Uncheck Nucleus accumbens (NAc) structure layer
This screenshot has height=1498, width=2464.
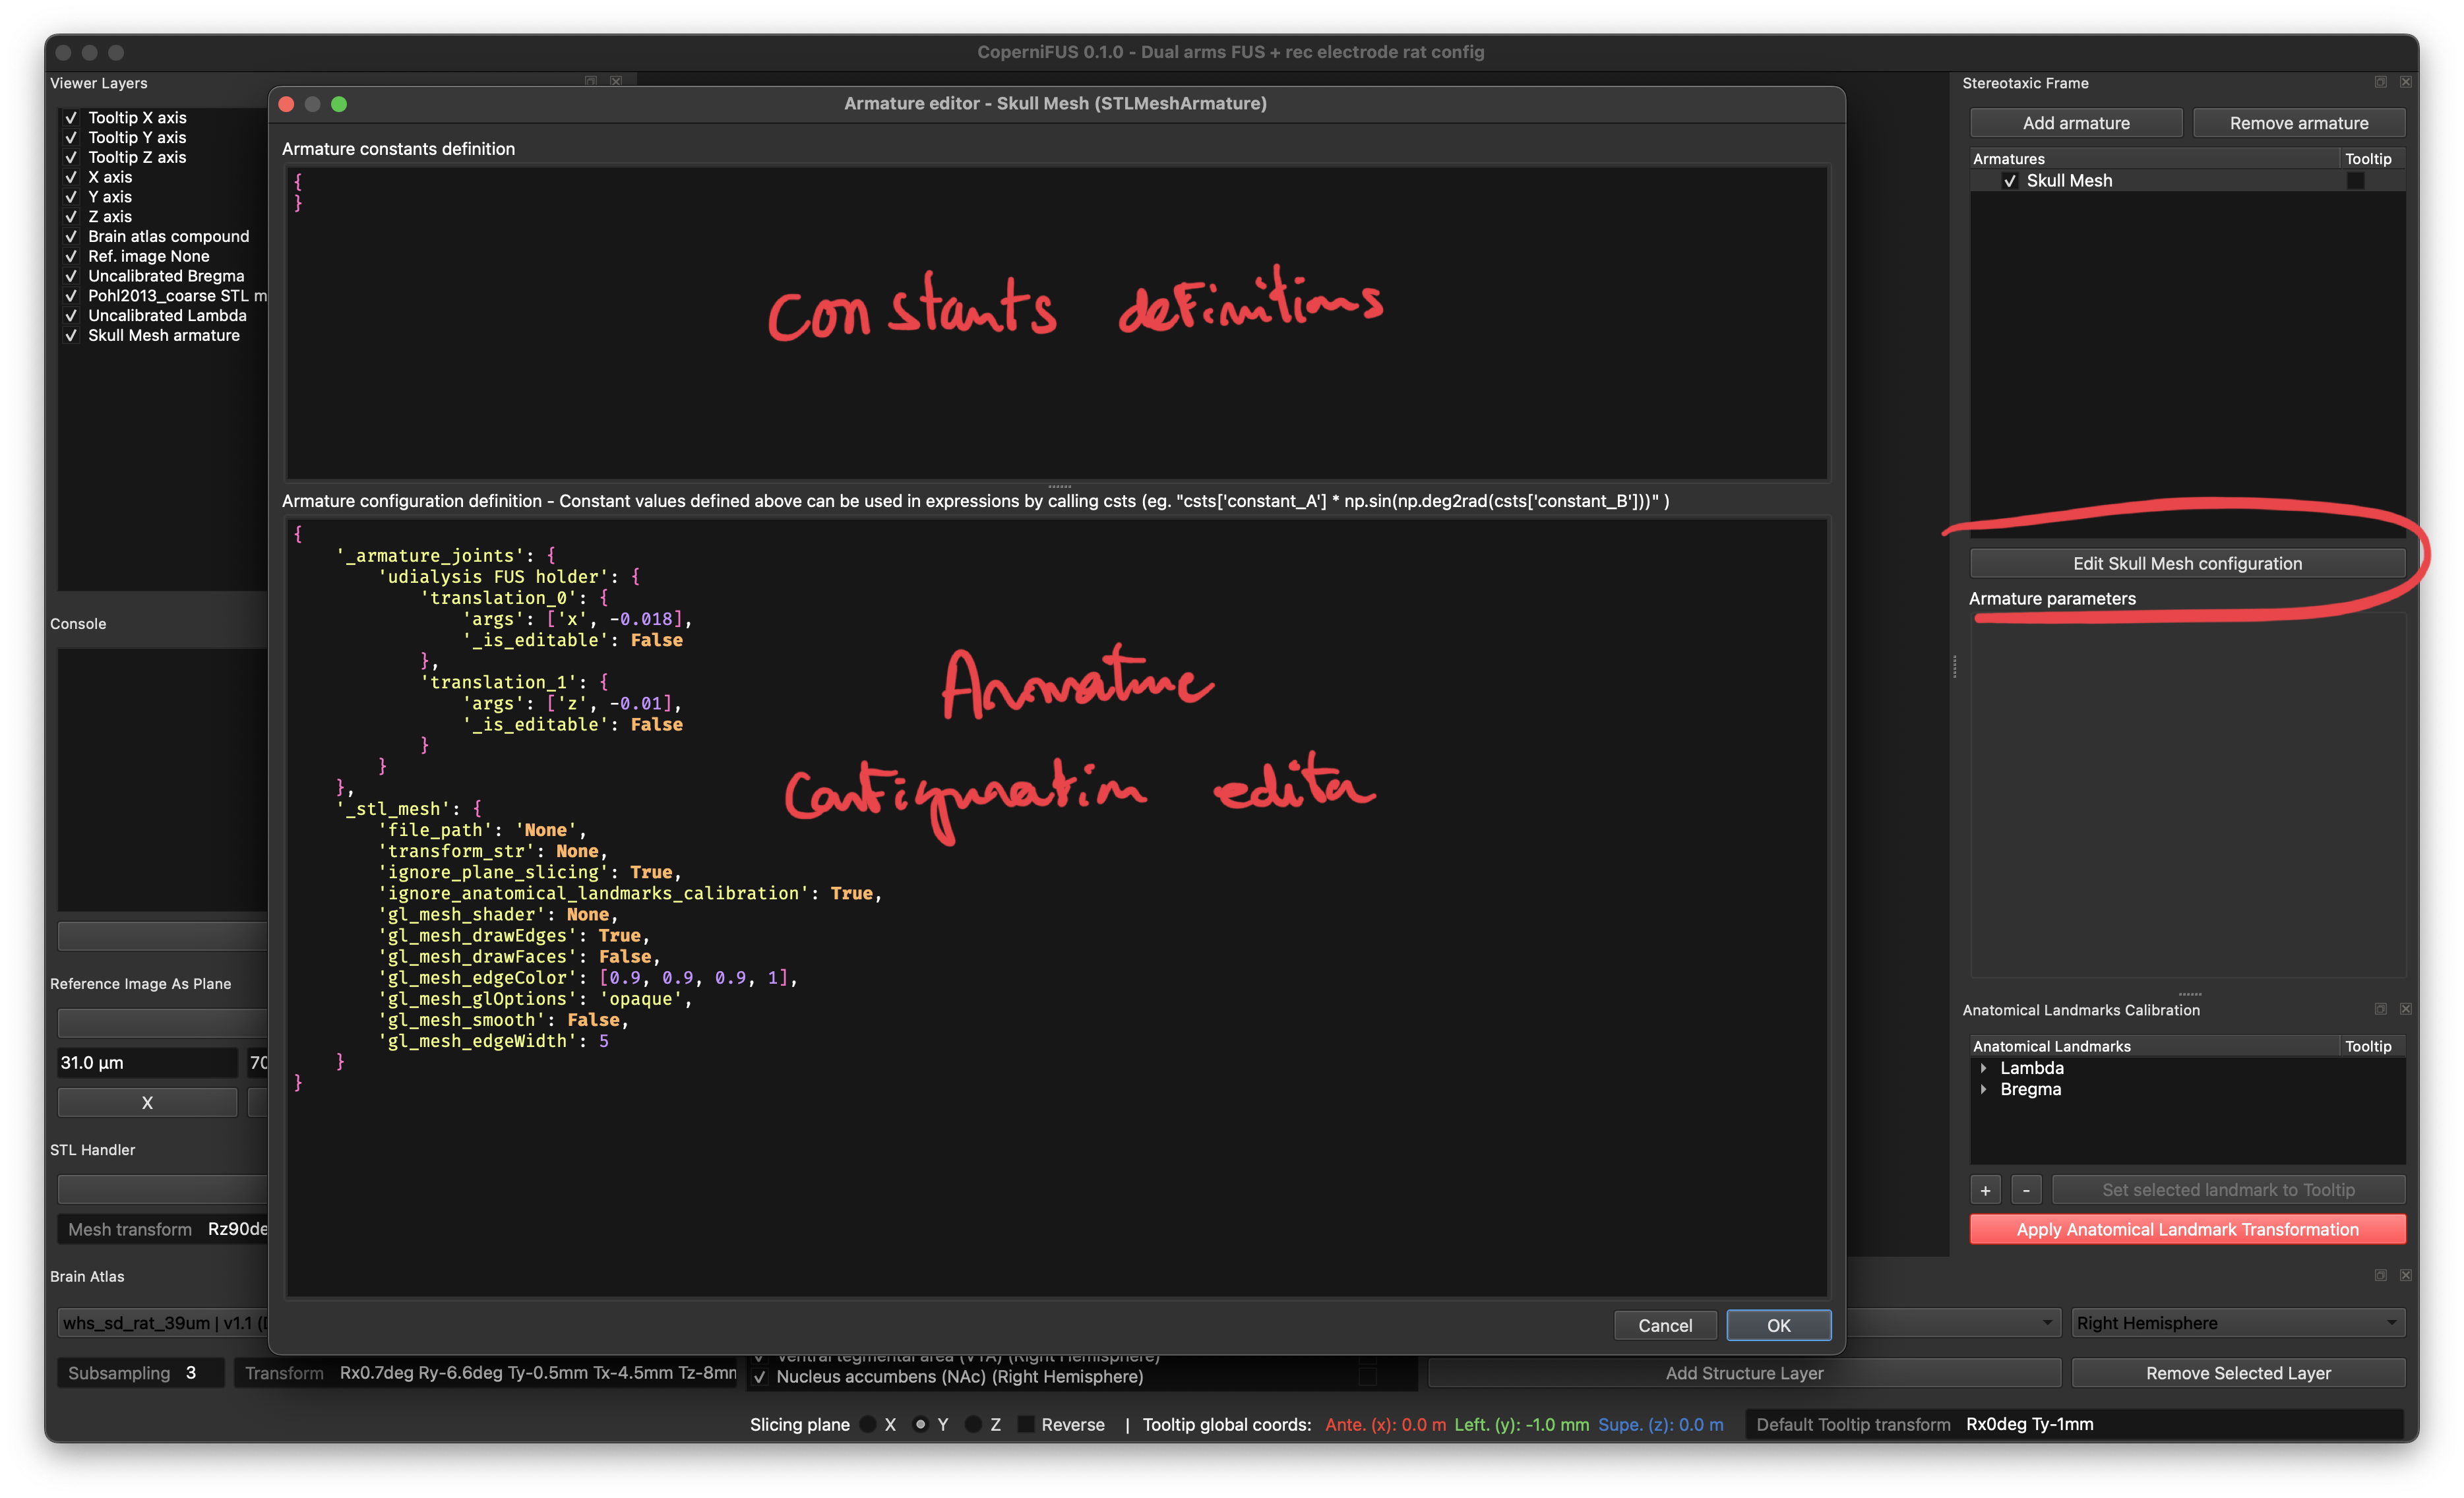(x=759, y=1377)
